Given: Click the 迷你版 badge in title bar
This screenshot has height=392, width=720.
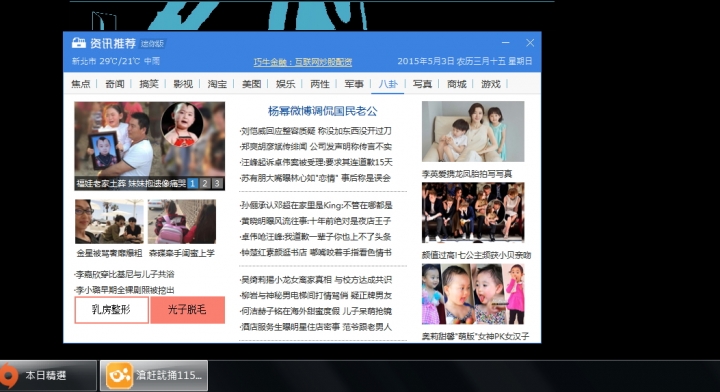Looking at the screenshot, I should [152, 44].
